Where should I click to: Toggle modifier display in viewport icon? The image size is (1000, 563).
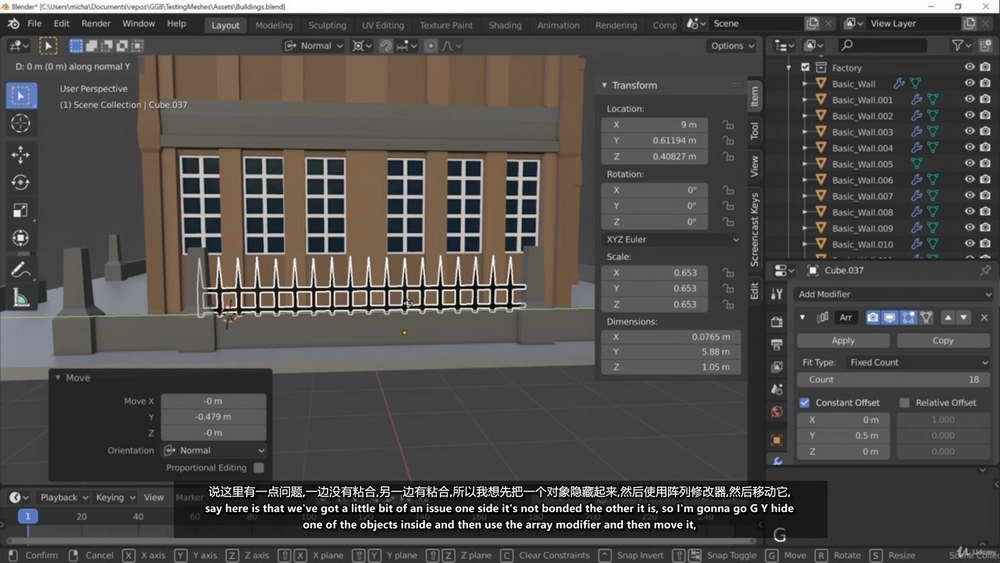click(890, 318)
